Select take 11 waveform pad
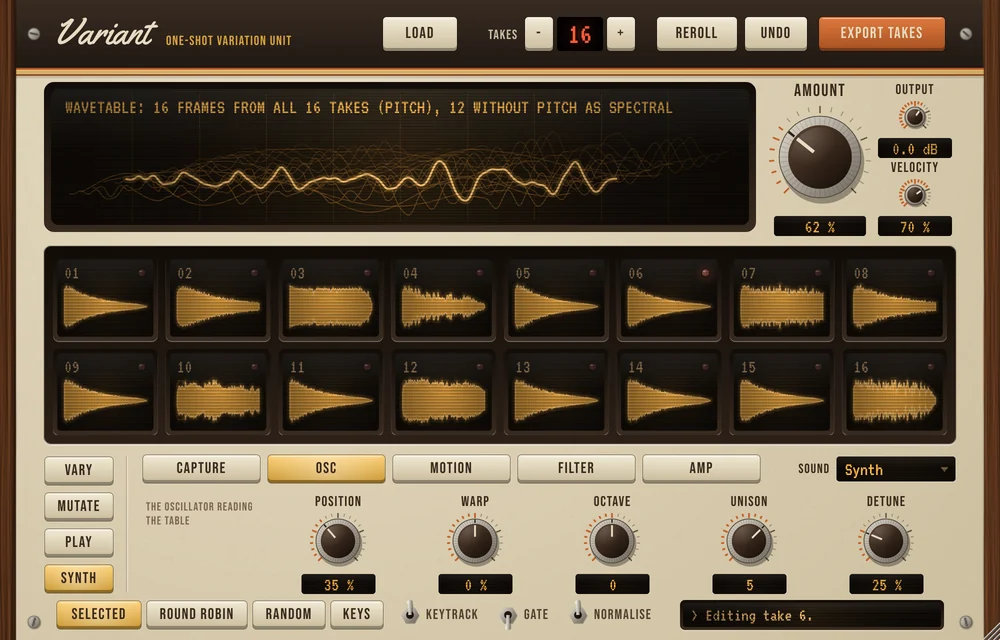This screenshot has height=640, width=1000. (331, 392)
